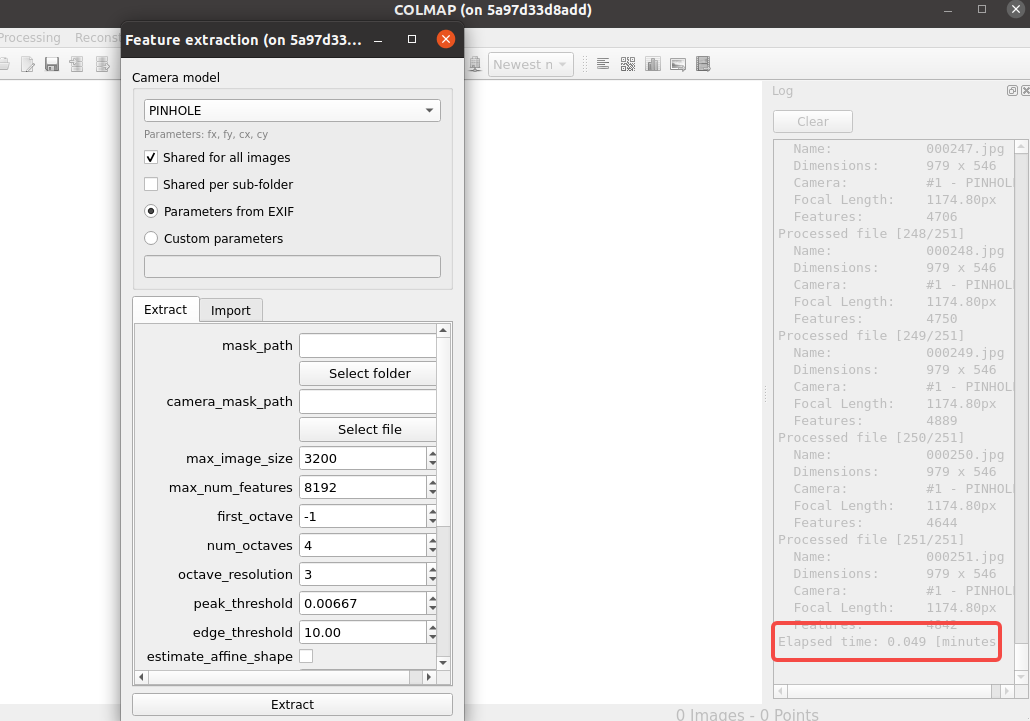Click Elapsed time 0.049 minutes log line
Screen dimensions: 1030x721
tap(887, 642)
